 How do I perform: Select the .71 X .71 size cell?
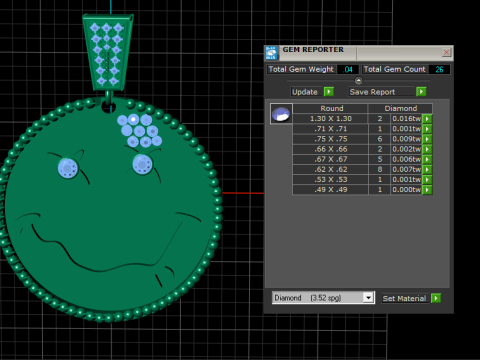[x=331, y=129]
